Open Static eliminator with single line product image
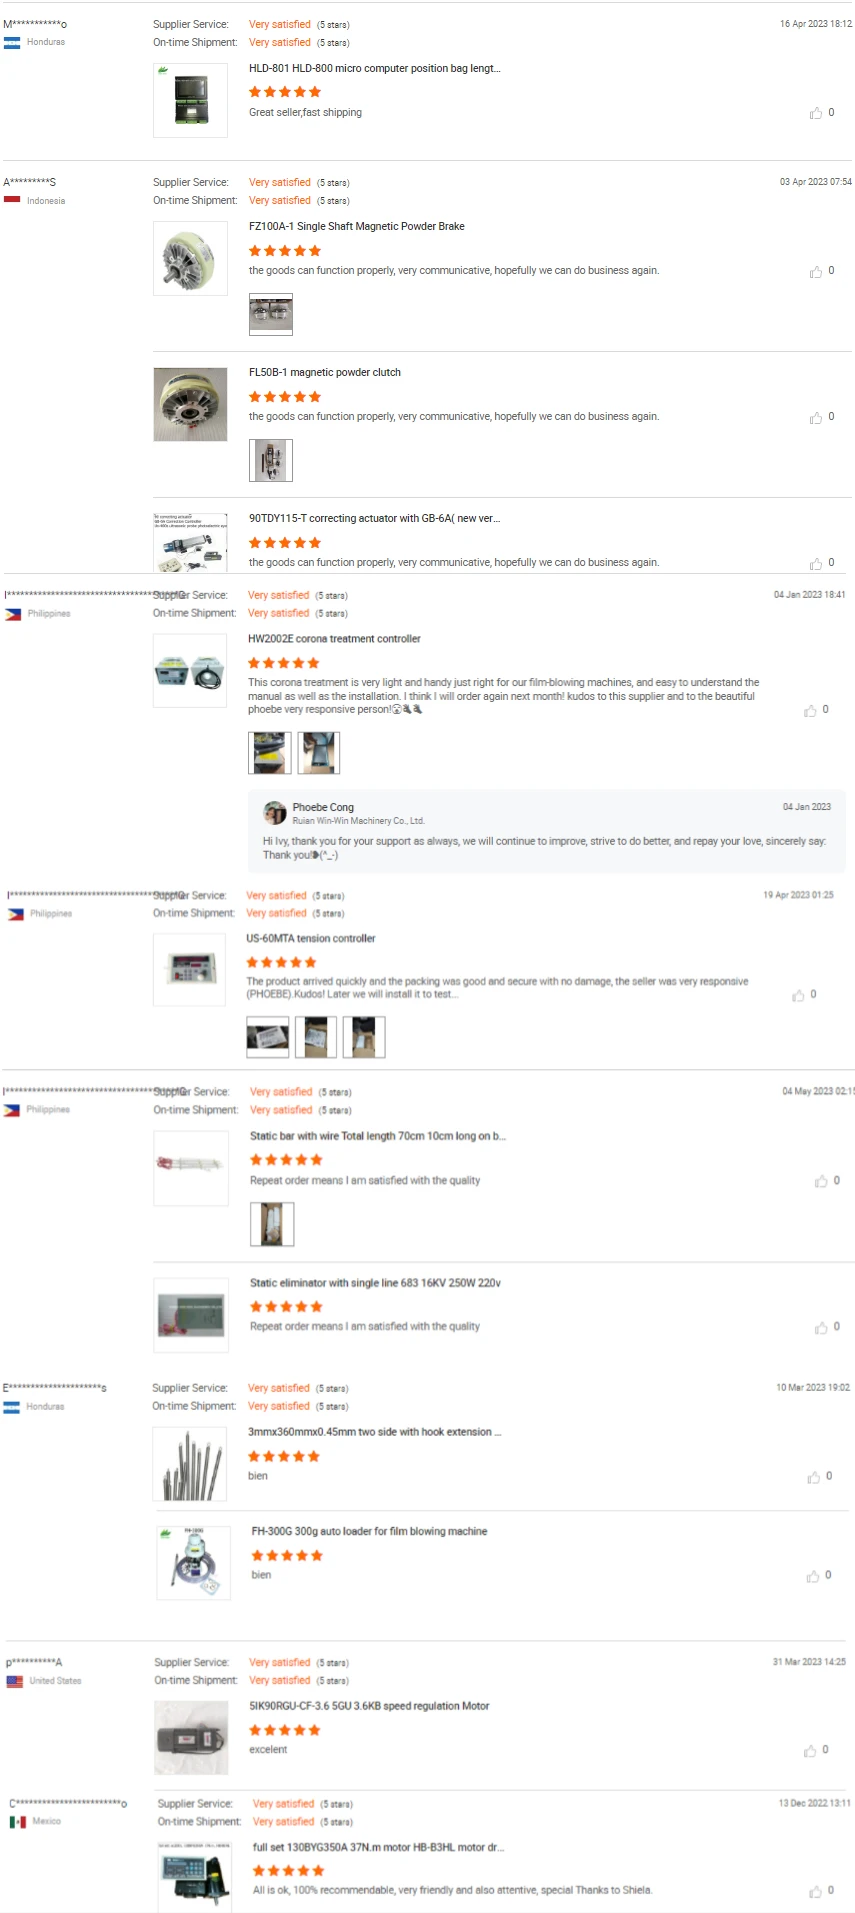 (x=191, y=1316)
